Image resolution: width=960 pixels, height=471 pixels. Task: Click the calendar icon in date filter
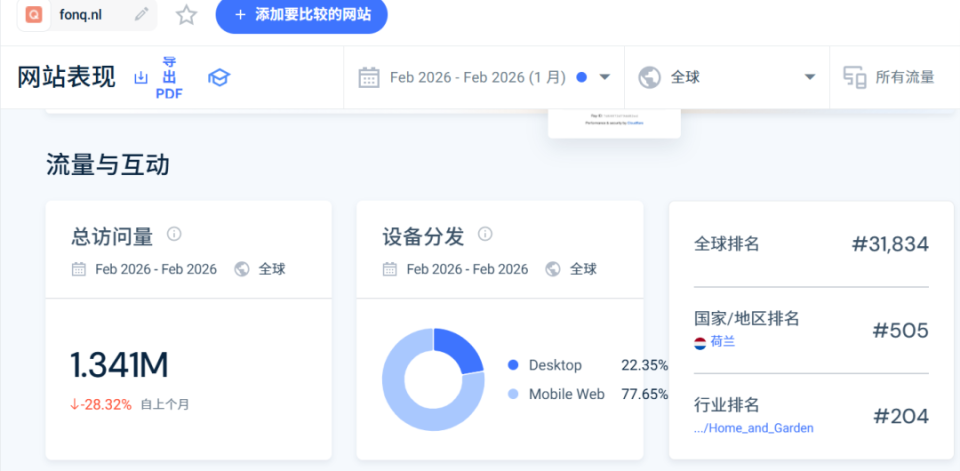369,78
